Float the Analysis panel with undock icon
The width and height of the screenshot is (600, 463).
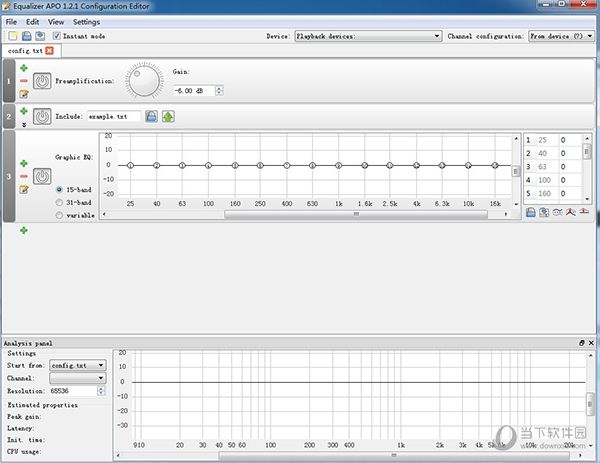point(582,343)
